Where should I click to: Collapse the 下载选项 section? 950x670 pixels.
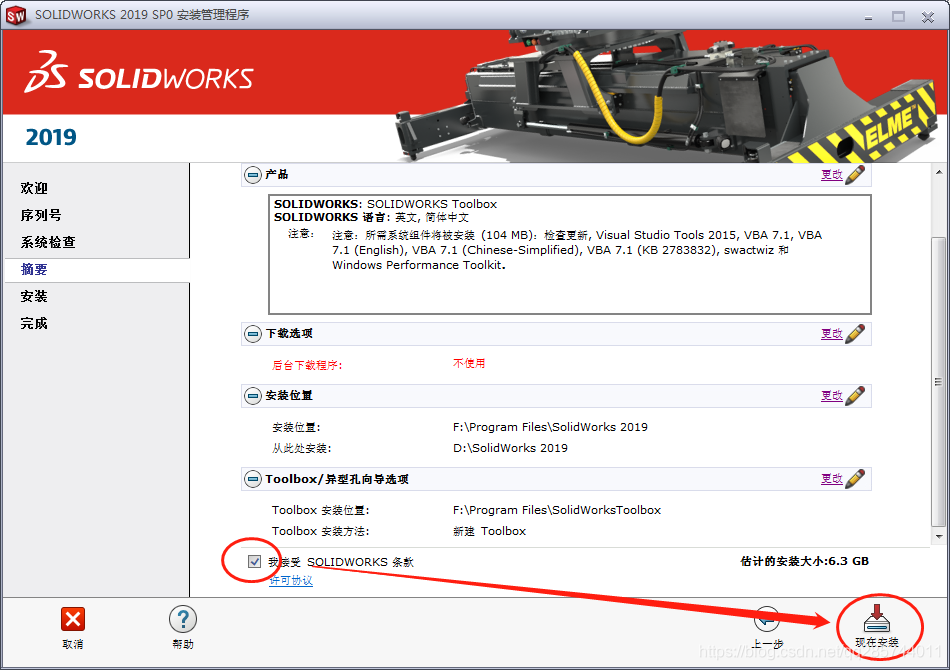253,334
